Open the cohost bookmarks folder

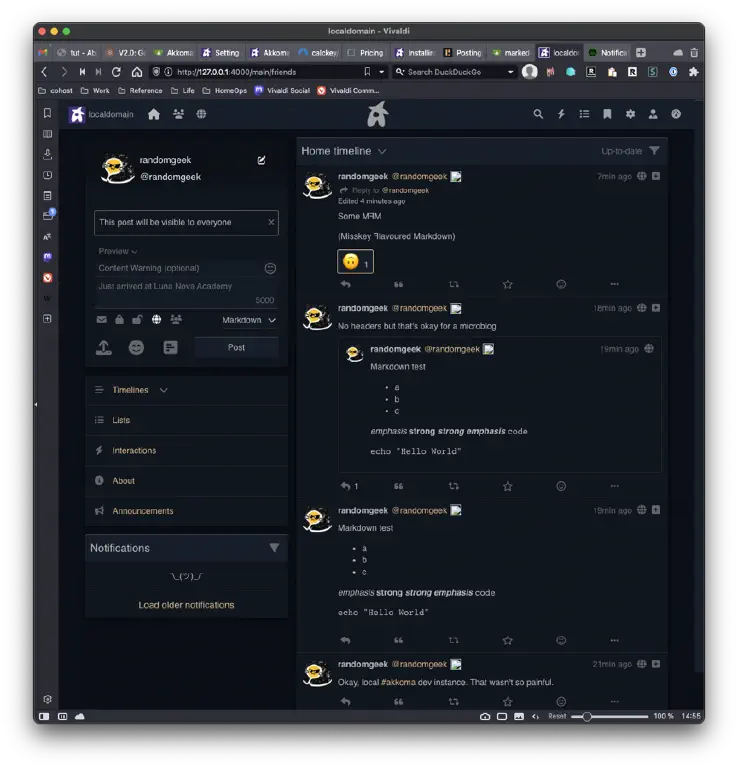[55, 91]
